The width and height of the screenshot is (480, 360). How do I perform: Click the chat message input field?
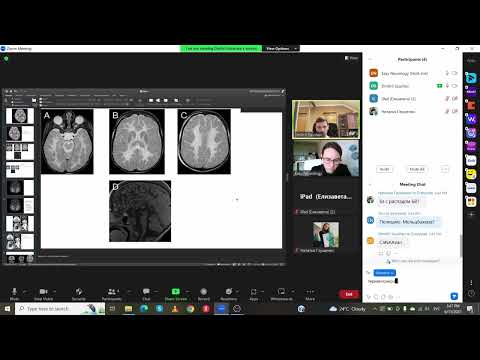click(x=412, y=281)
